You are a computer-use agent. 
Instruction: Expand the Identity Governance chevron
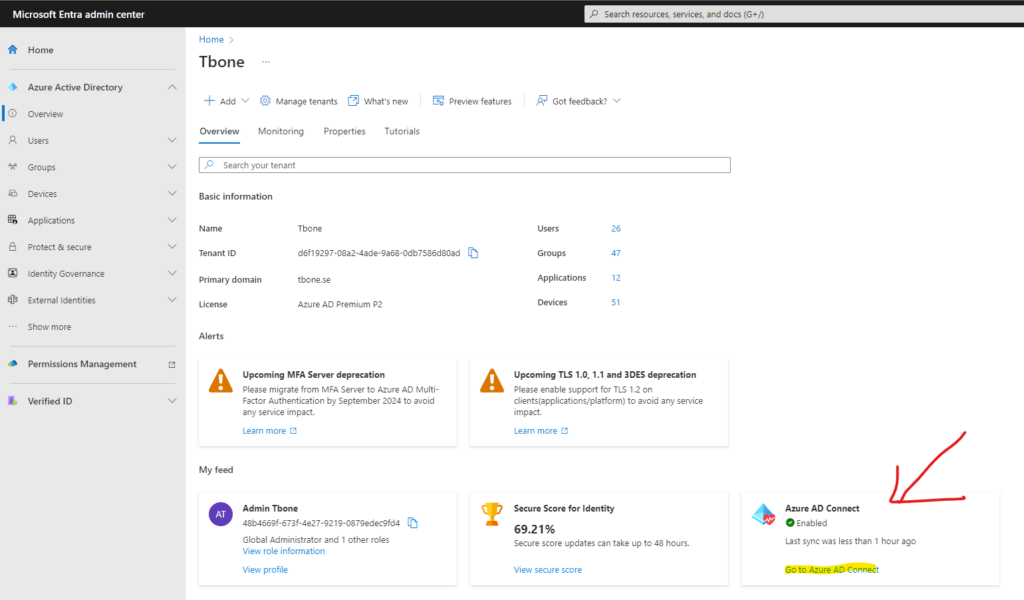172,274
